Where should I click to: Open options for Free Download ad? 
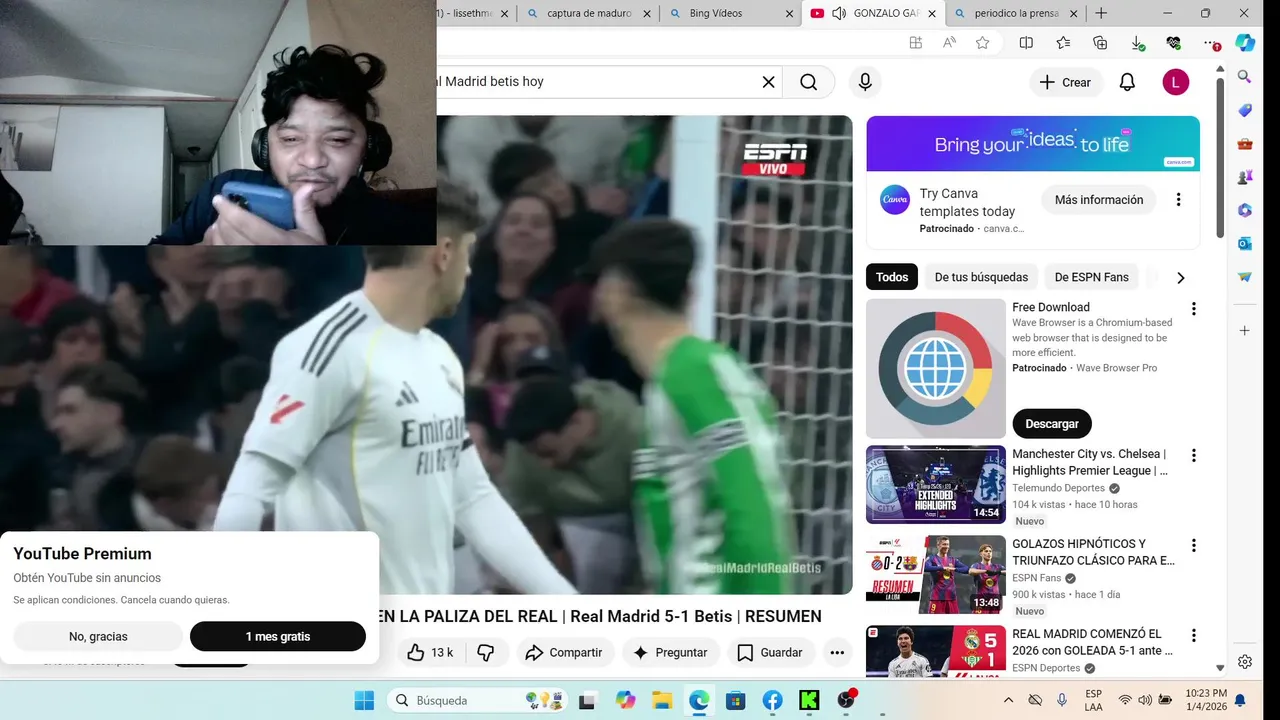(x=1193, y=309)
